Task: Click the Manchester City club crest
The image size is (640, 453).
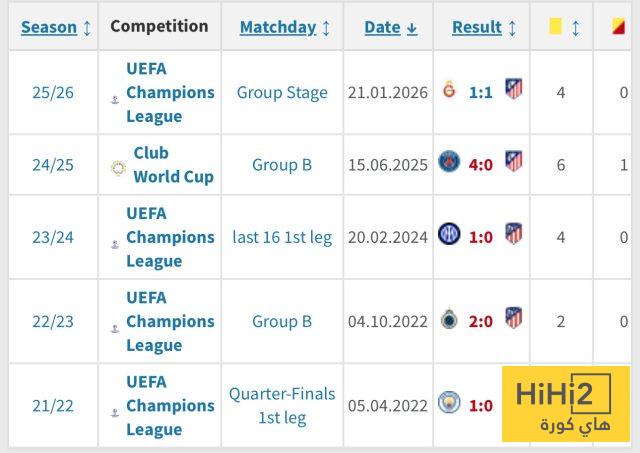Action: tap(449, 404)
